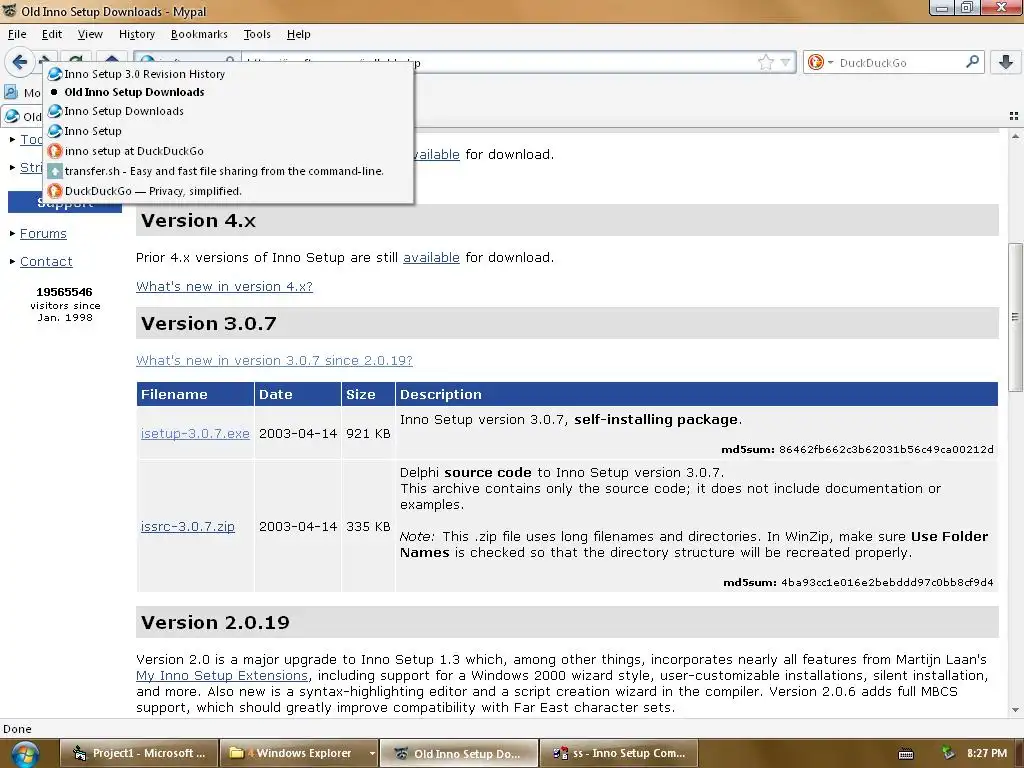1024x768 pixels.
Task: Download isetup-3.0.7.exe
Action: click(x=195, y=433)
